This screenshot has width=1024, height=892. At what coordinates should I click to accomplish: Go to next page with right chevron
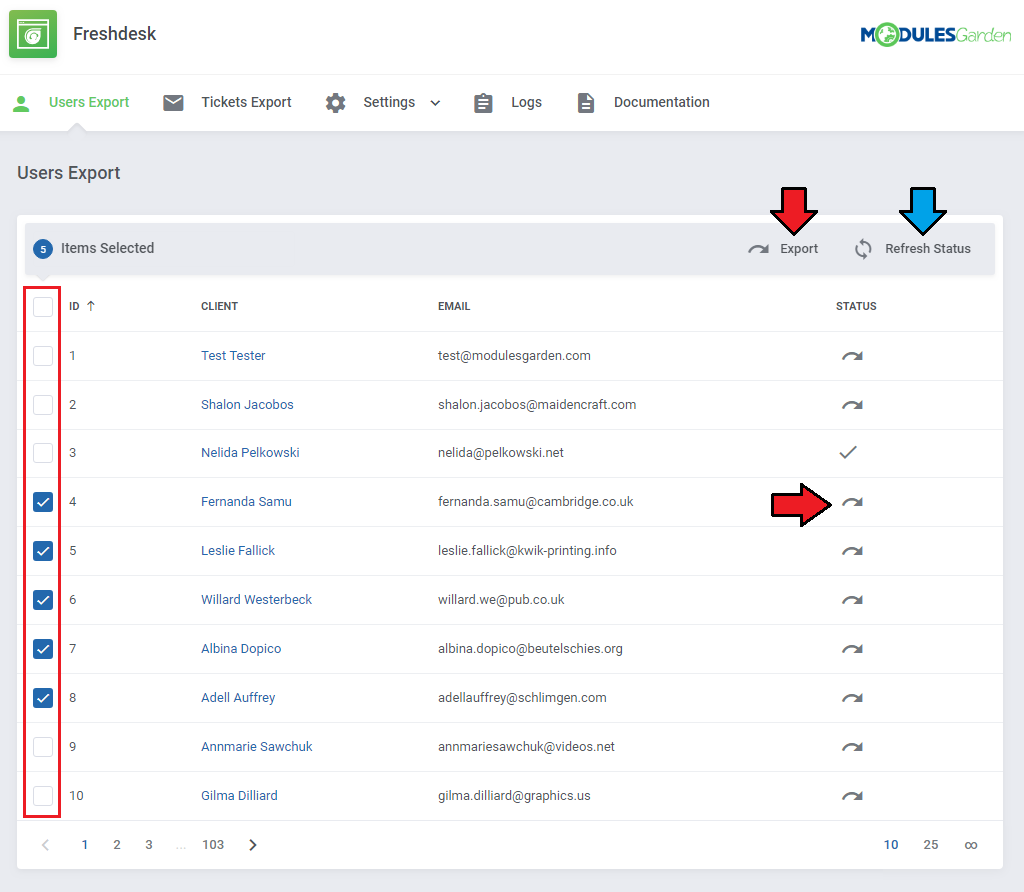[253, 845]
